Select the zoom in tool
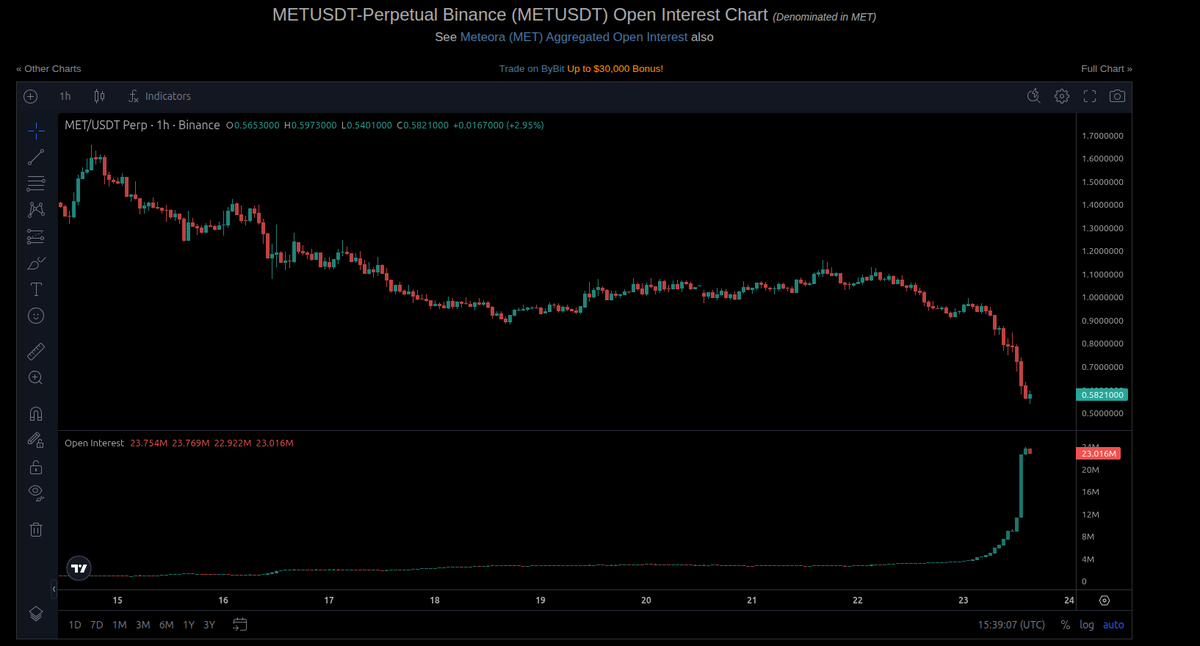The image size is (1200, 646). tap(36, 377)
